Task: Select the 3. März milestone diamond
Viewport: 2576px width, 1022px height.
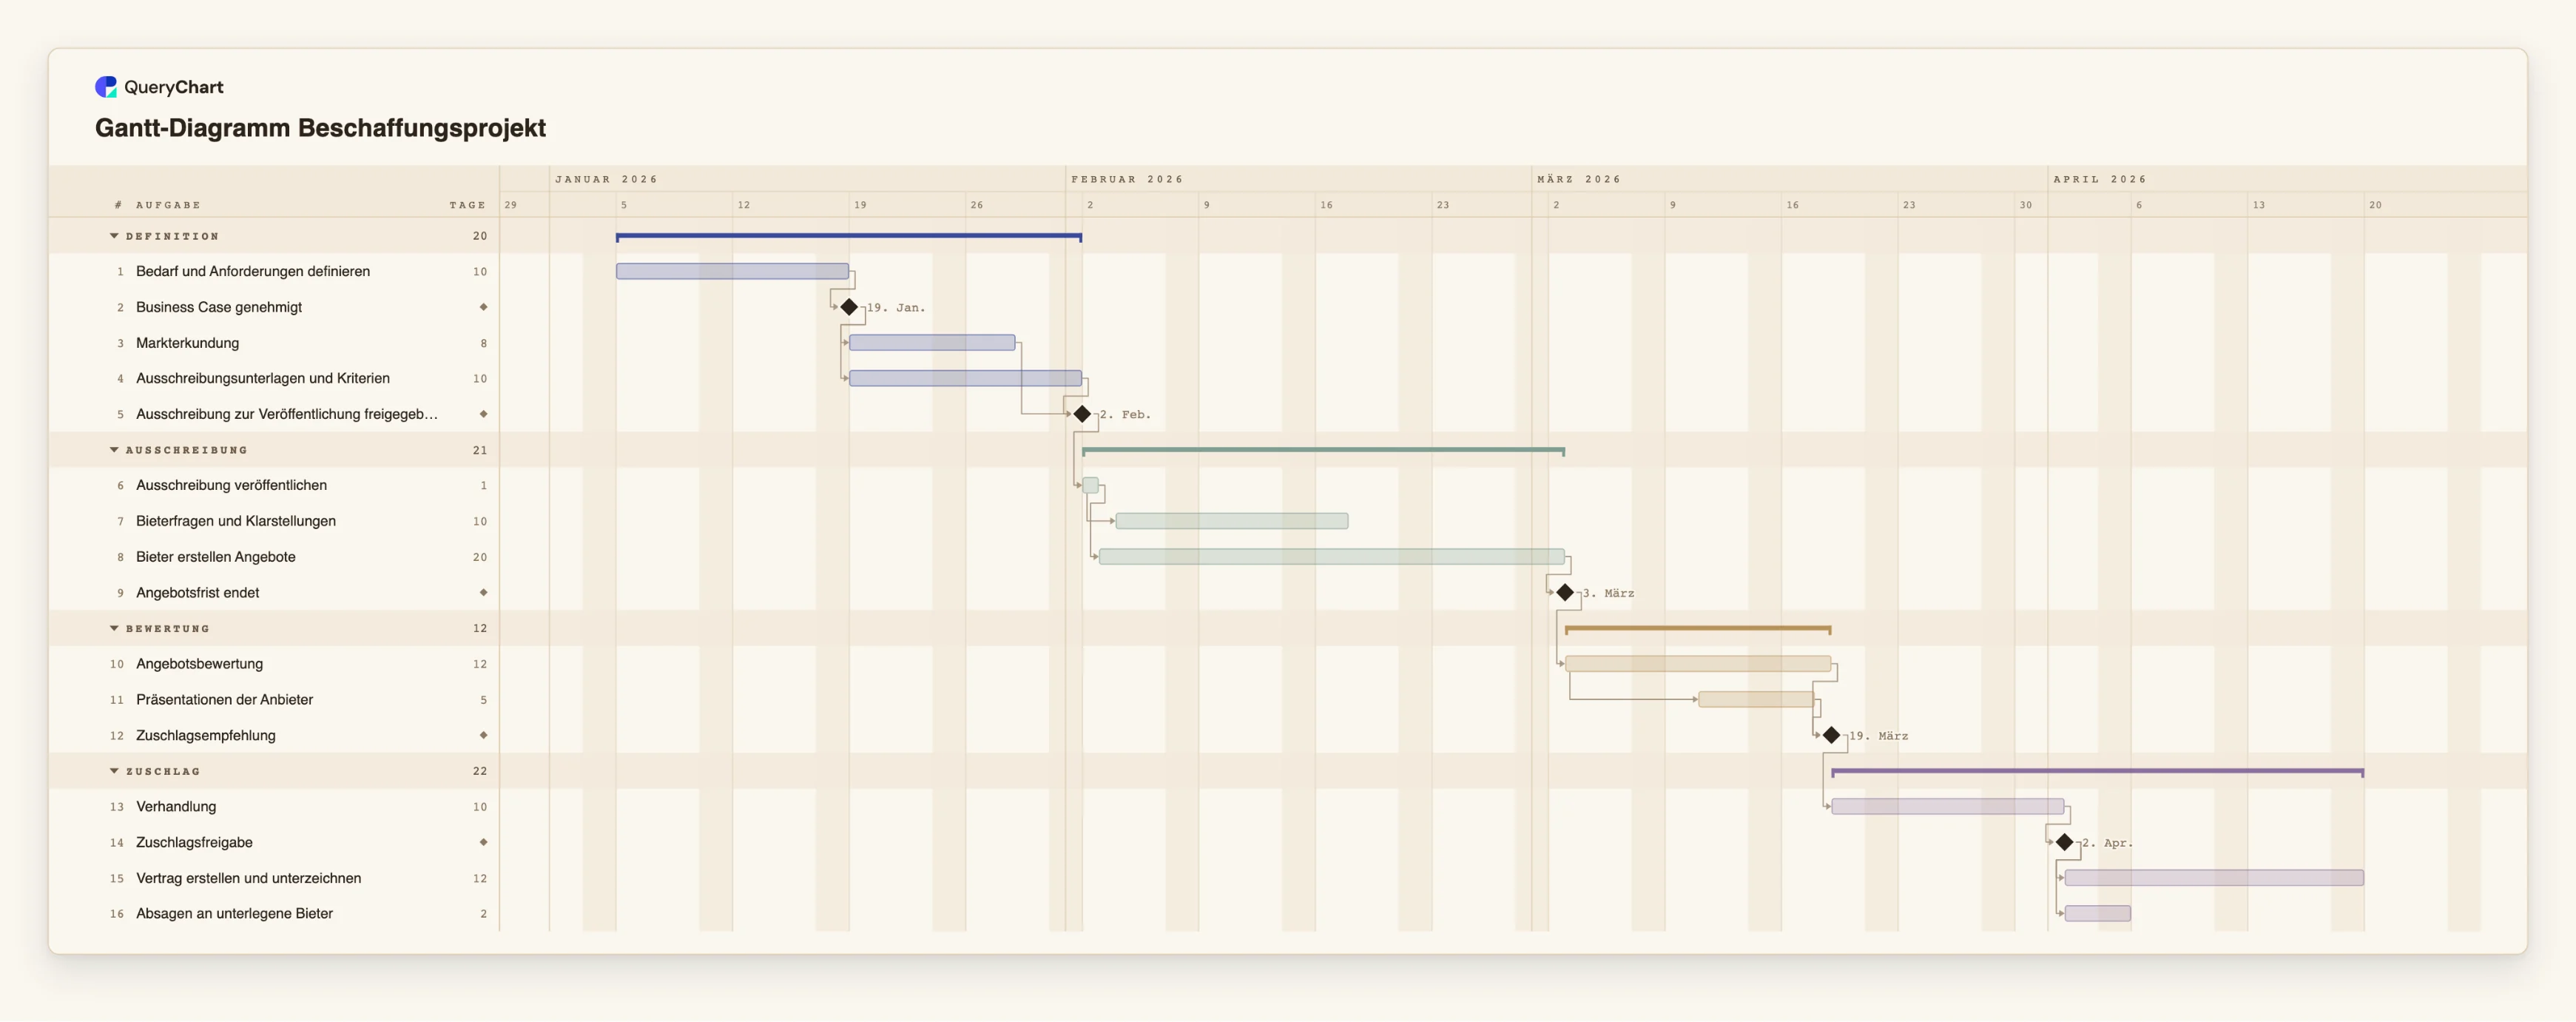Action: (x=1565, y=593)
